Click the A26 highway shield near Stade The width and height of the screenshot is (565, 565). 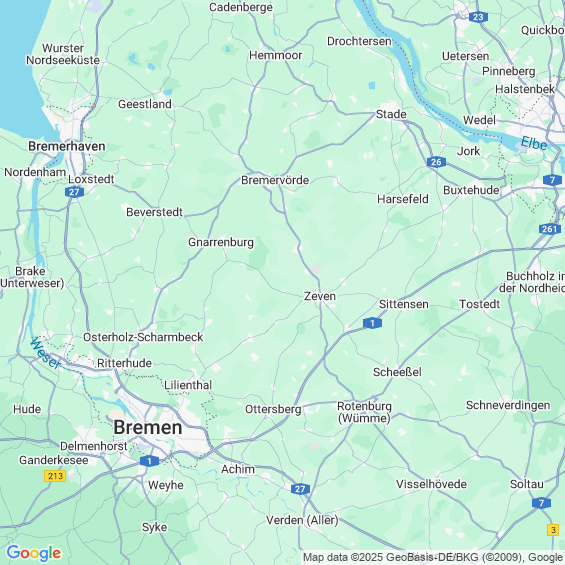(x=436, y=162)
